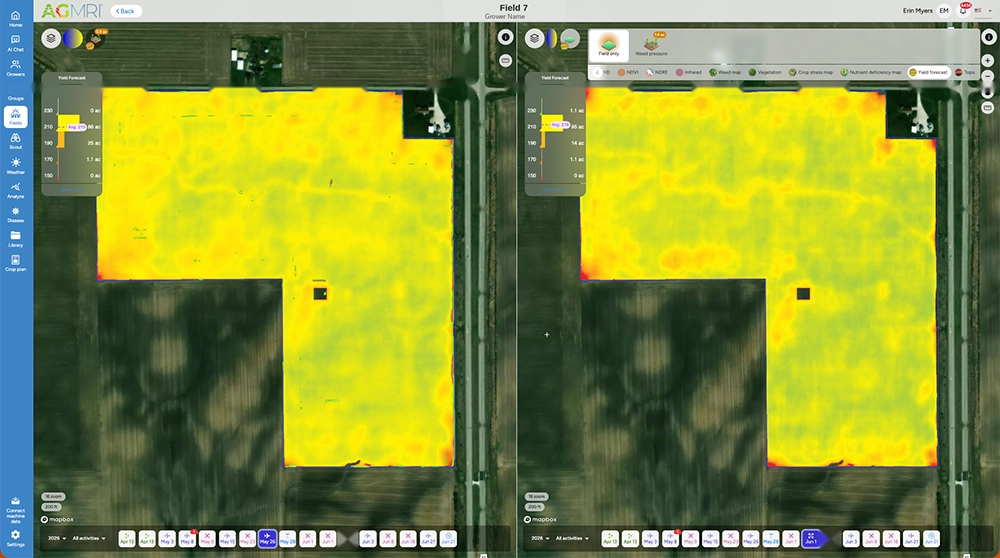Open the notifications bell

pos(963,10)
